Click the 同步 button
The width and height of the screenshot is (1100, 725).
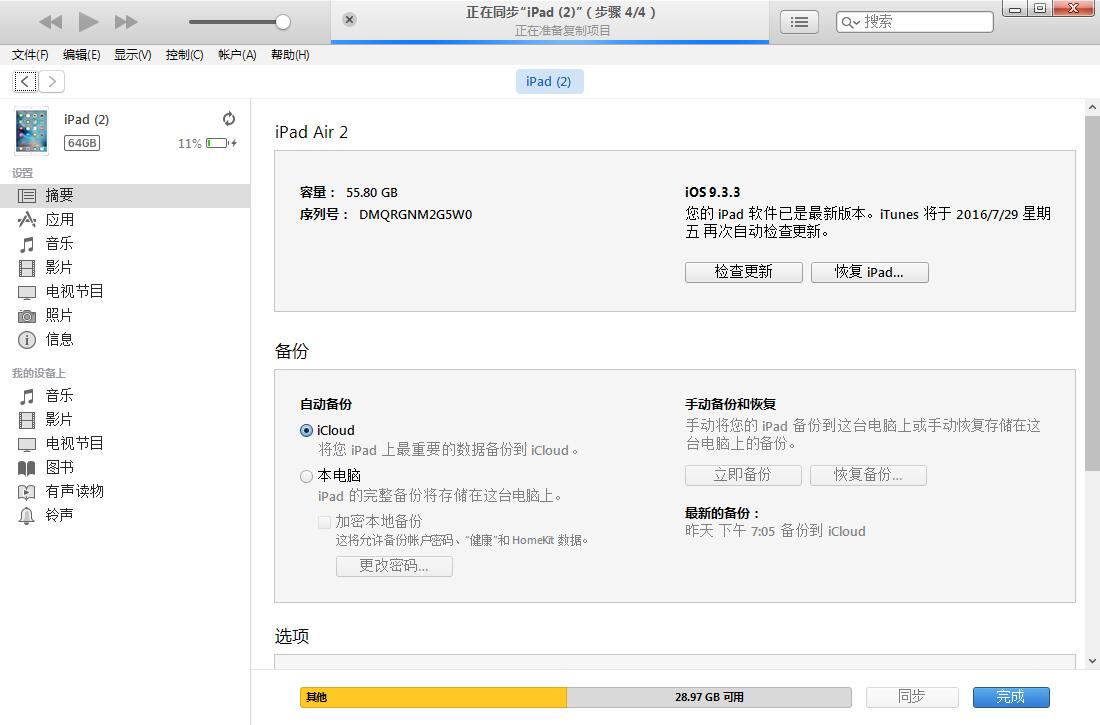(x=912, y=697)
